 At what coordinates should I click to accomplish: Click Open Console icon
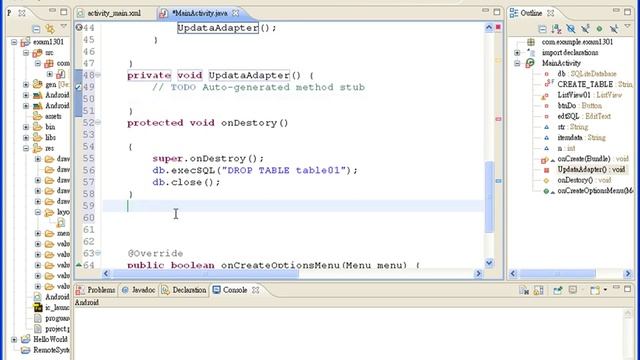(595, 290)
